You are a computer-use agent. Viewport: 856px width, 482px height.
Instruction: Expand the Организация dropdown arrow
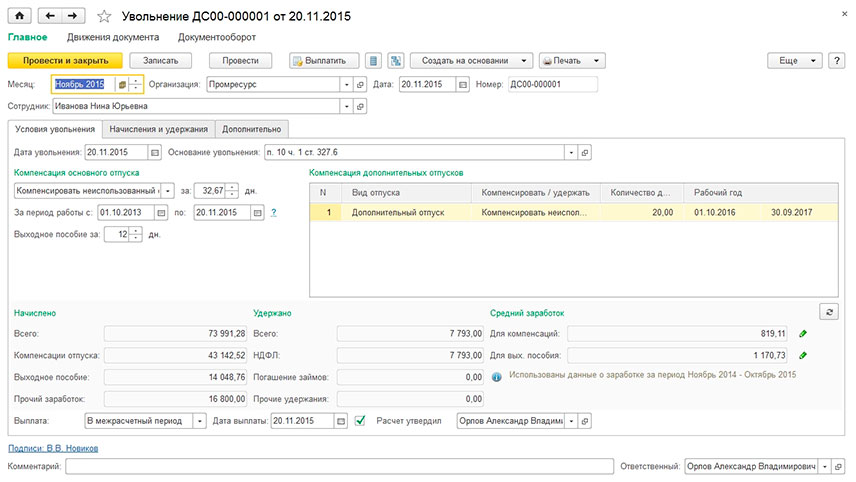pyautogui.click(x=346, y=85)
